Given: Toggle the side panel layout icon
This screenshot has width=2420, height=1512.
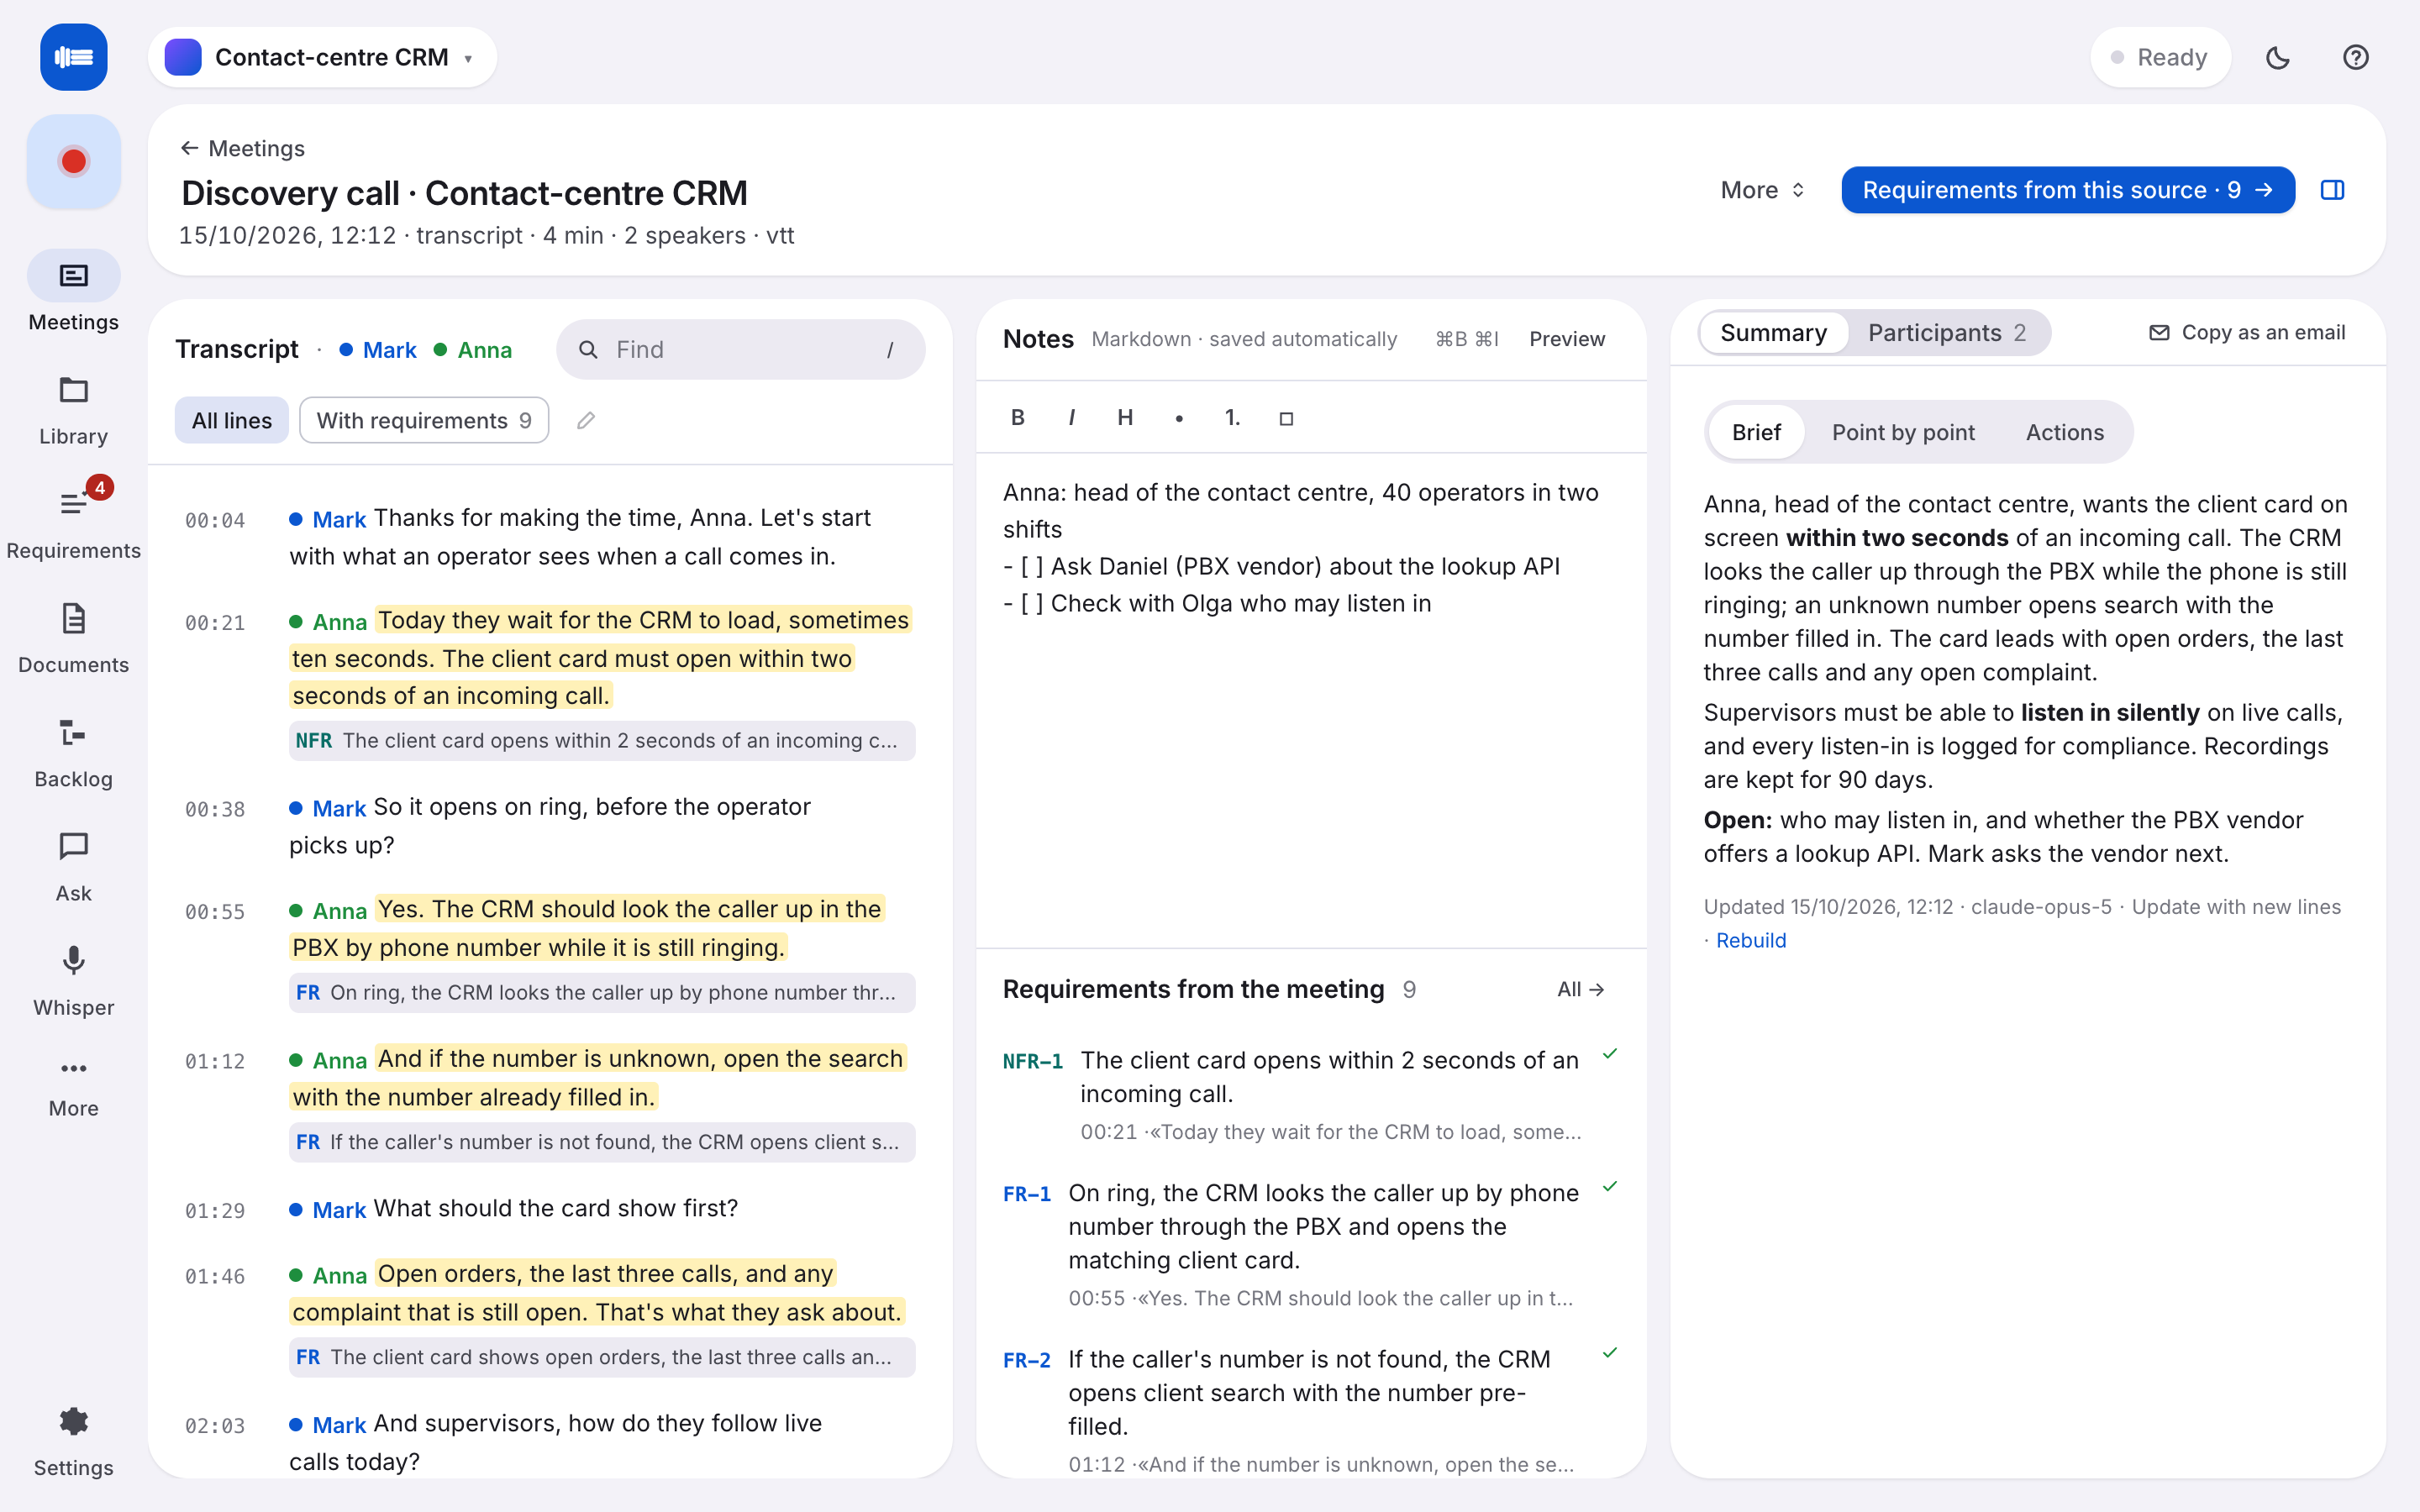Looking at the screenshot, I should pos(2332,190).
